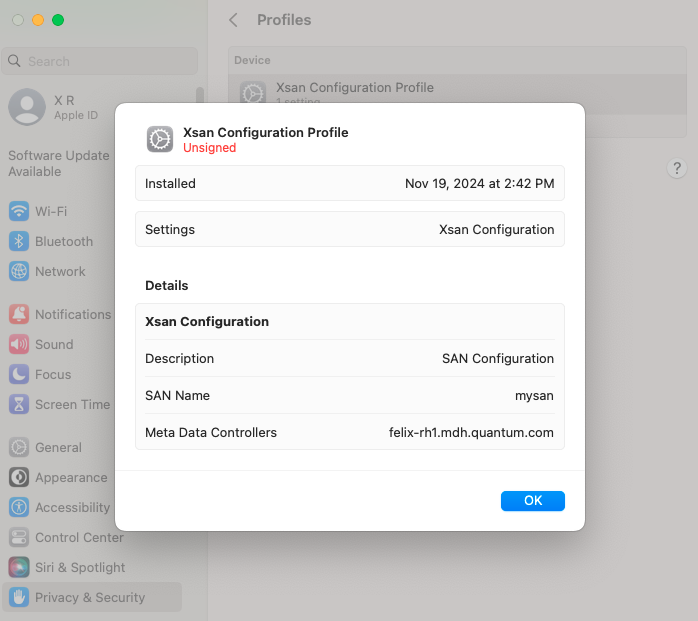
Task: Select the Network sidebar label
Action: click(x=60, y=271)
